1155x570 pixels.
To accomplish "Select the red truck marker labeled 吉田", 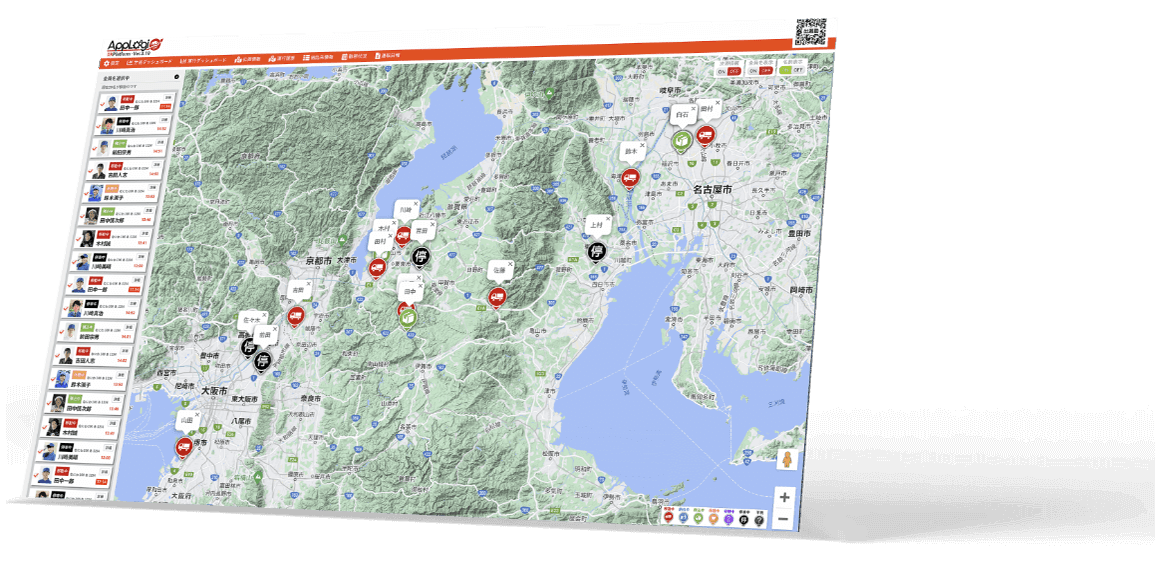I will click(x=295, y=317).
